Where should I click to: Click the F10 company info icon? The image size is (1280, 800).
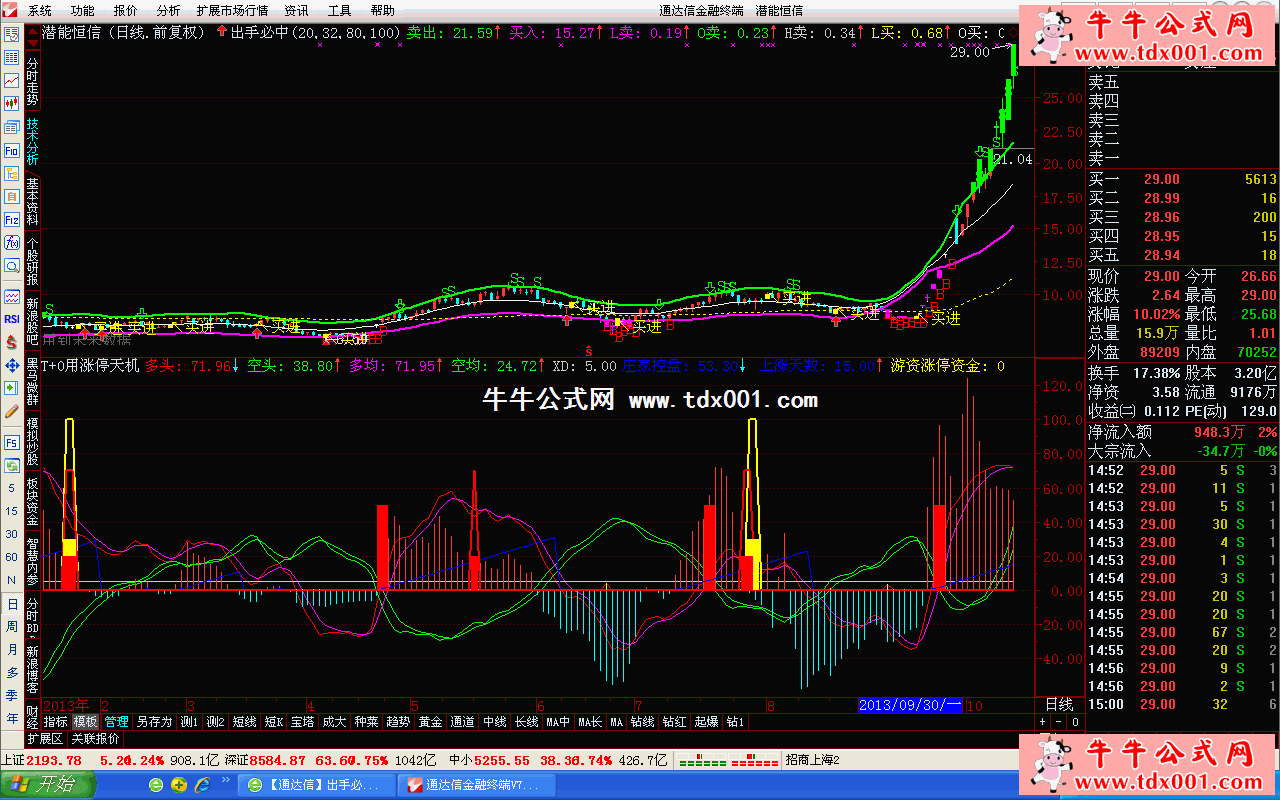pyautogui.click(x=12, y=150)
